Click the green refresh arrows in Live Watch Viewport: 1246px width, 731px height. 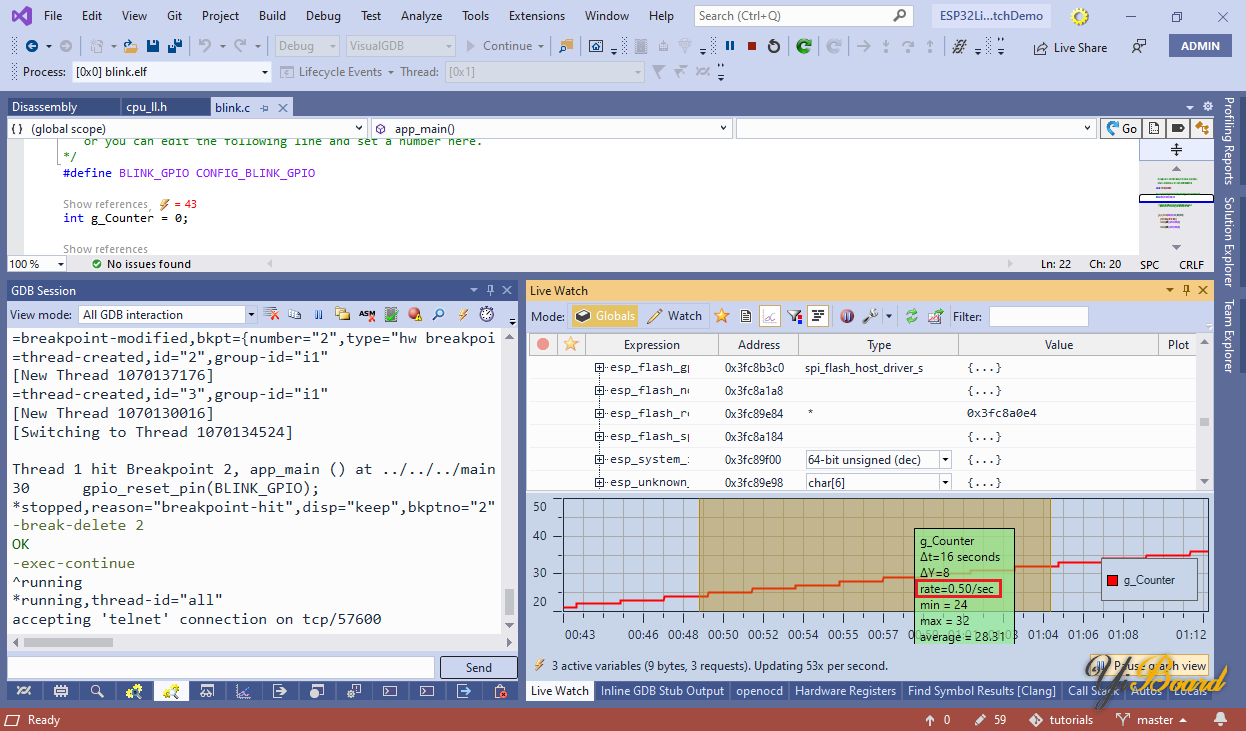pos(912,316)
